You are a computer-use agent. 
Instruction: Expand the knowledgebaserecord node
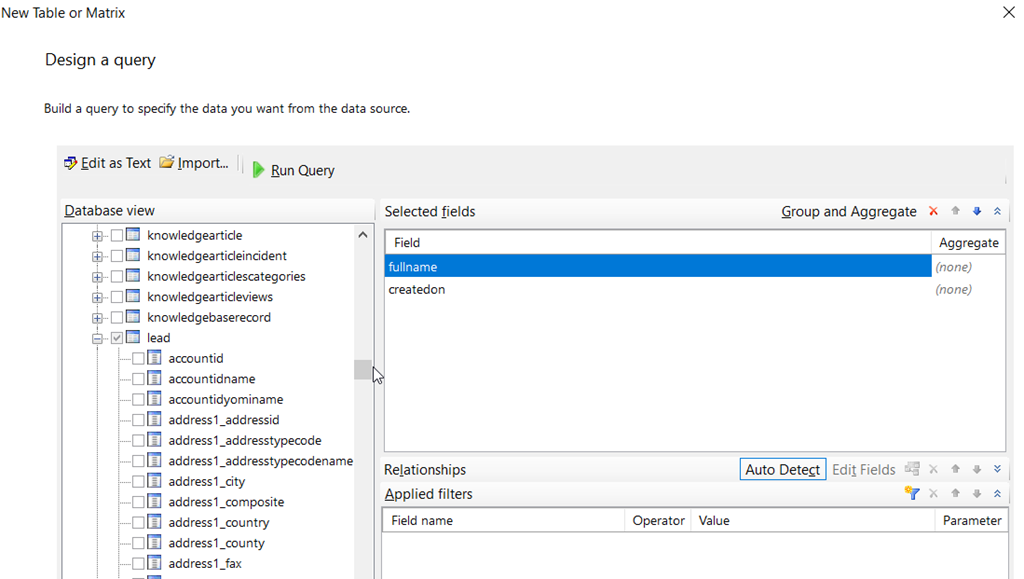click(x=97, y=319)
